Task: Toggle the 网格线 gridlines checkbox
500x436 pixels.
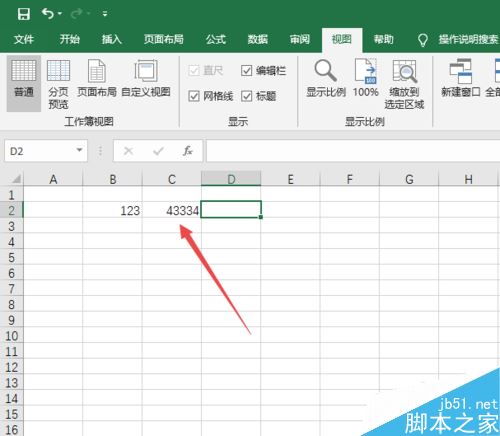Action: pyautogui.click(x=194, y=96)
